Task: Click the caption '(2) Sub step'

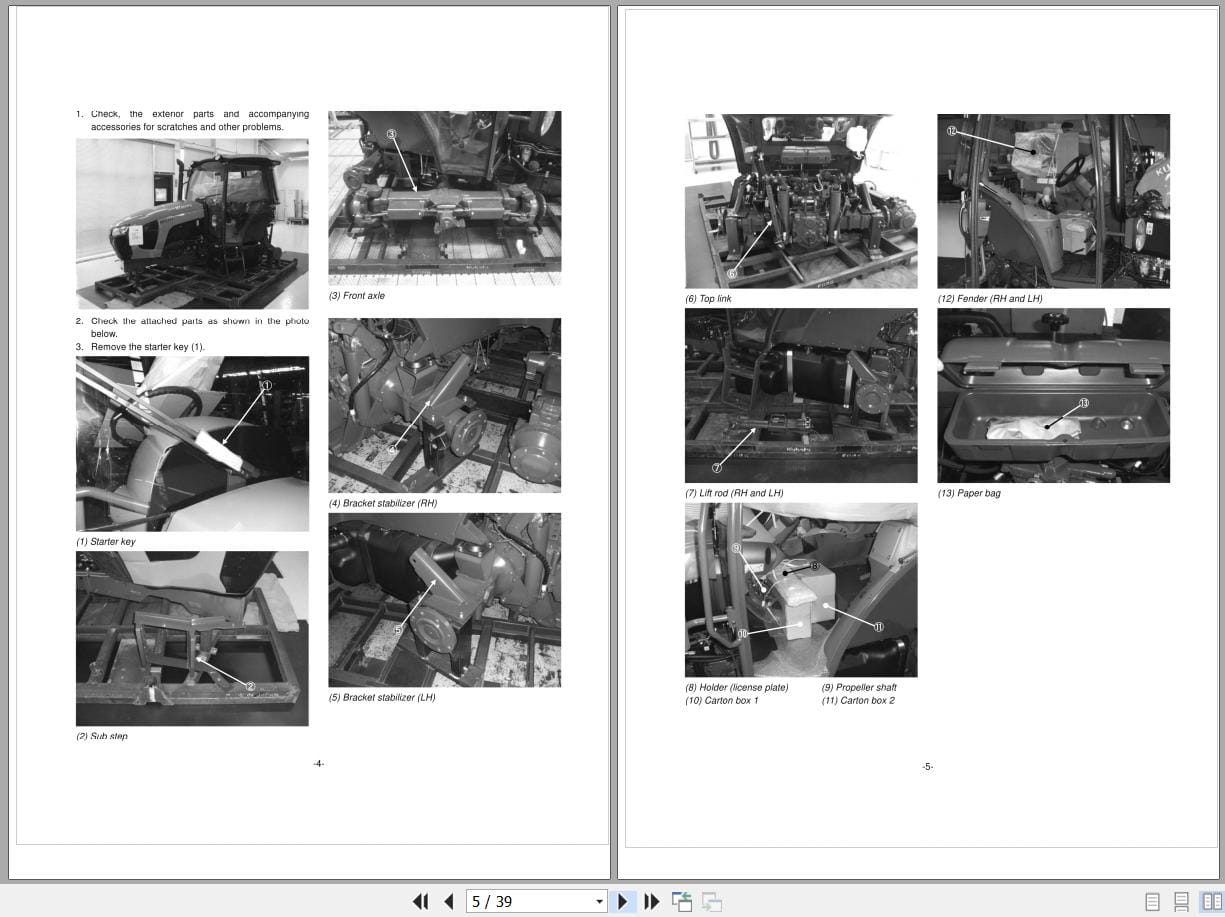Action: 102,736
